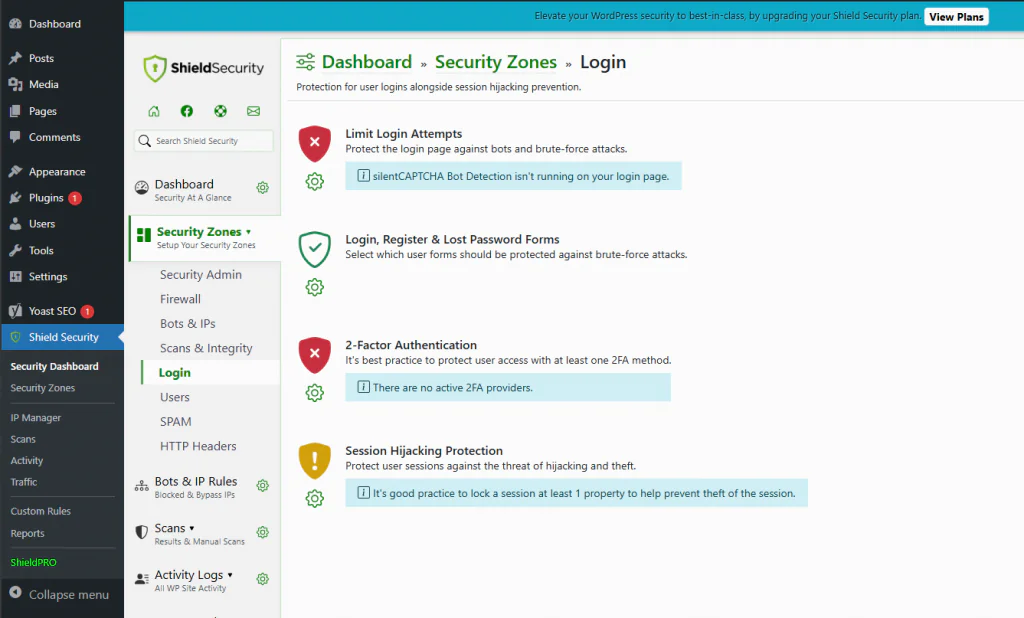The width and height of the screenshot is (1024, 618).
Task: Open Shield's Facebook icon link
Action: (187, 111)
